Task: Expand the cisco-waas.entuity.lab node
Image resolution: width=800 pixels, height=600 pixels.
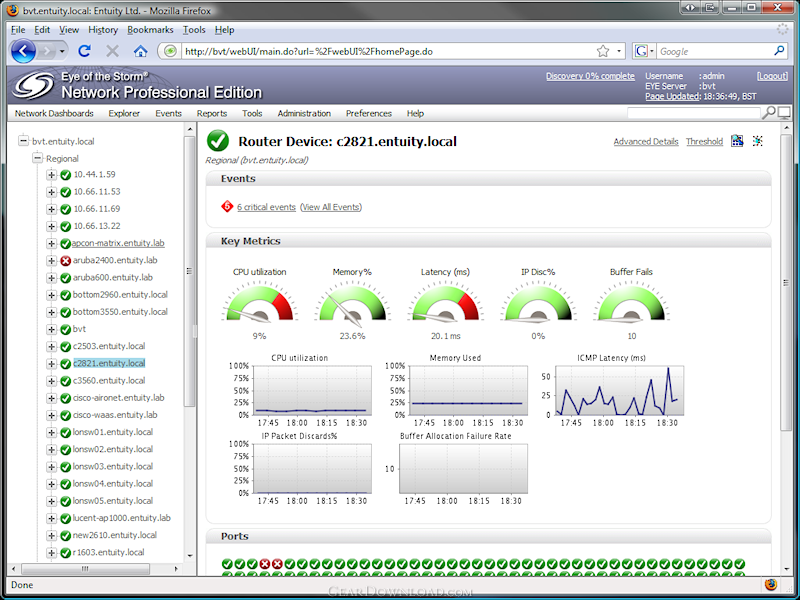Action: (51, 415)
